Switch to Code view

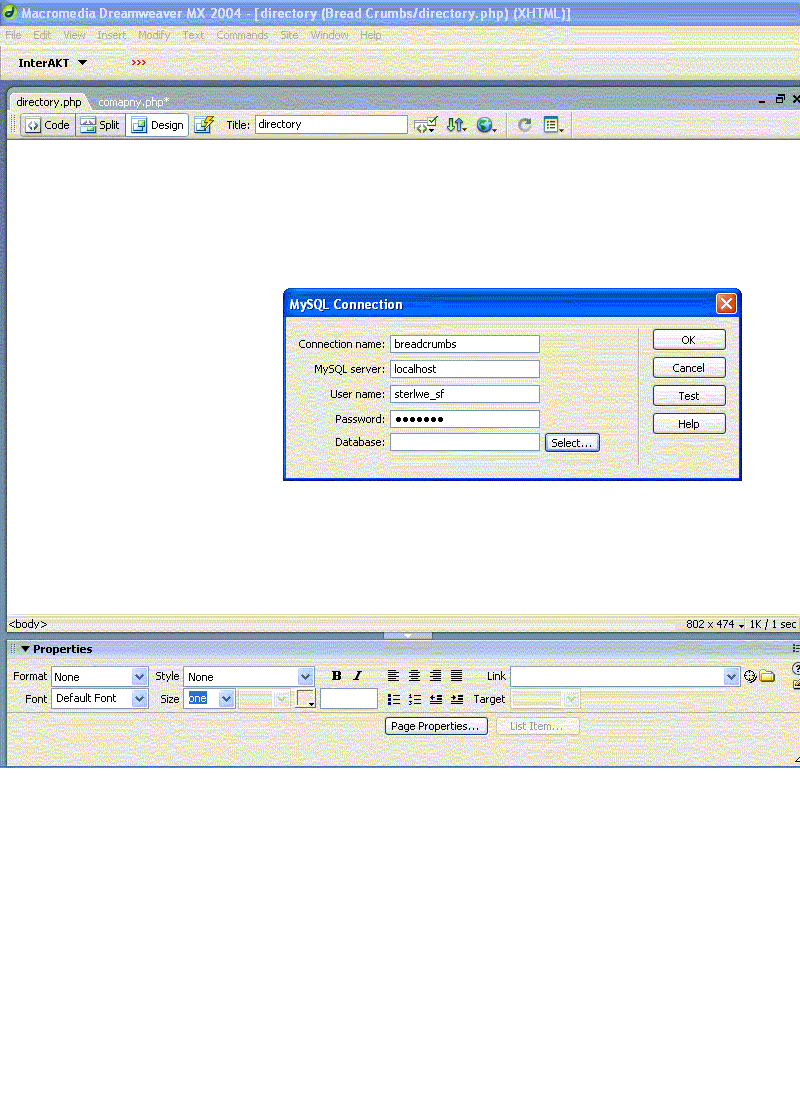point(48,125)
